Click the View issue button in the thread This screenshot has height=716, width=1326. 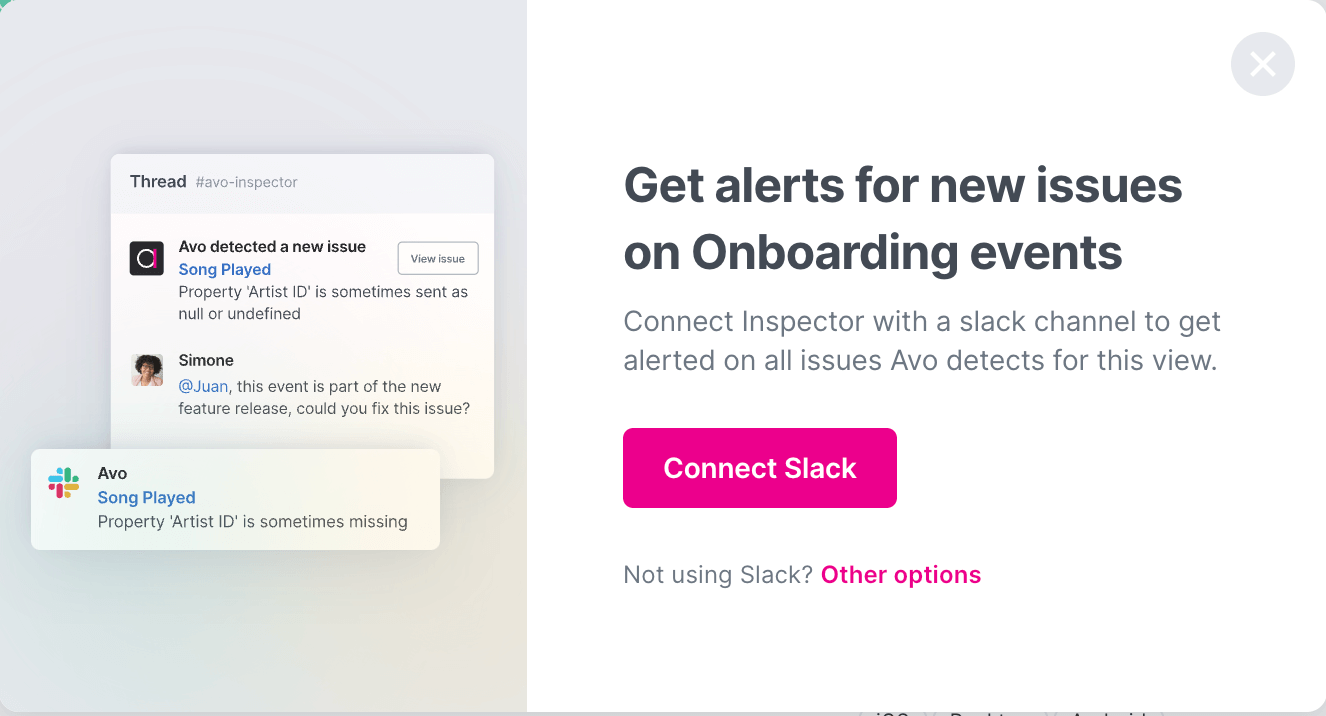(x=437, y=258)
